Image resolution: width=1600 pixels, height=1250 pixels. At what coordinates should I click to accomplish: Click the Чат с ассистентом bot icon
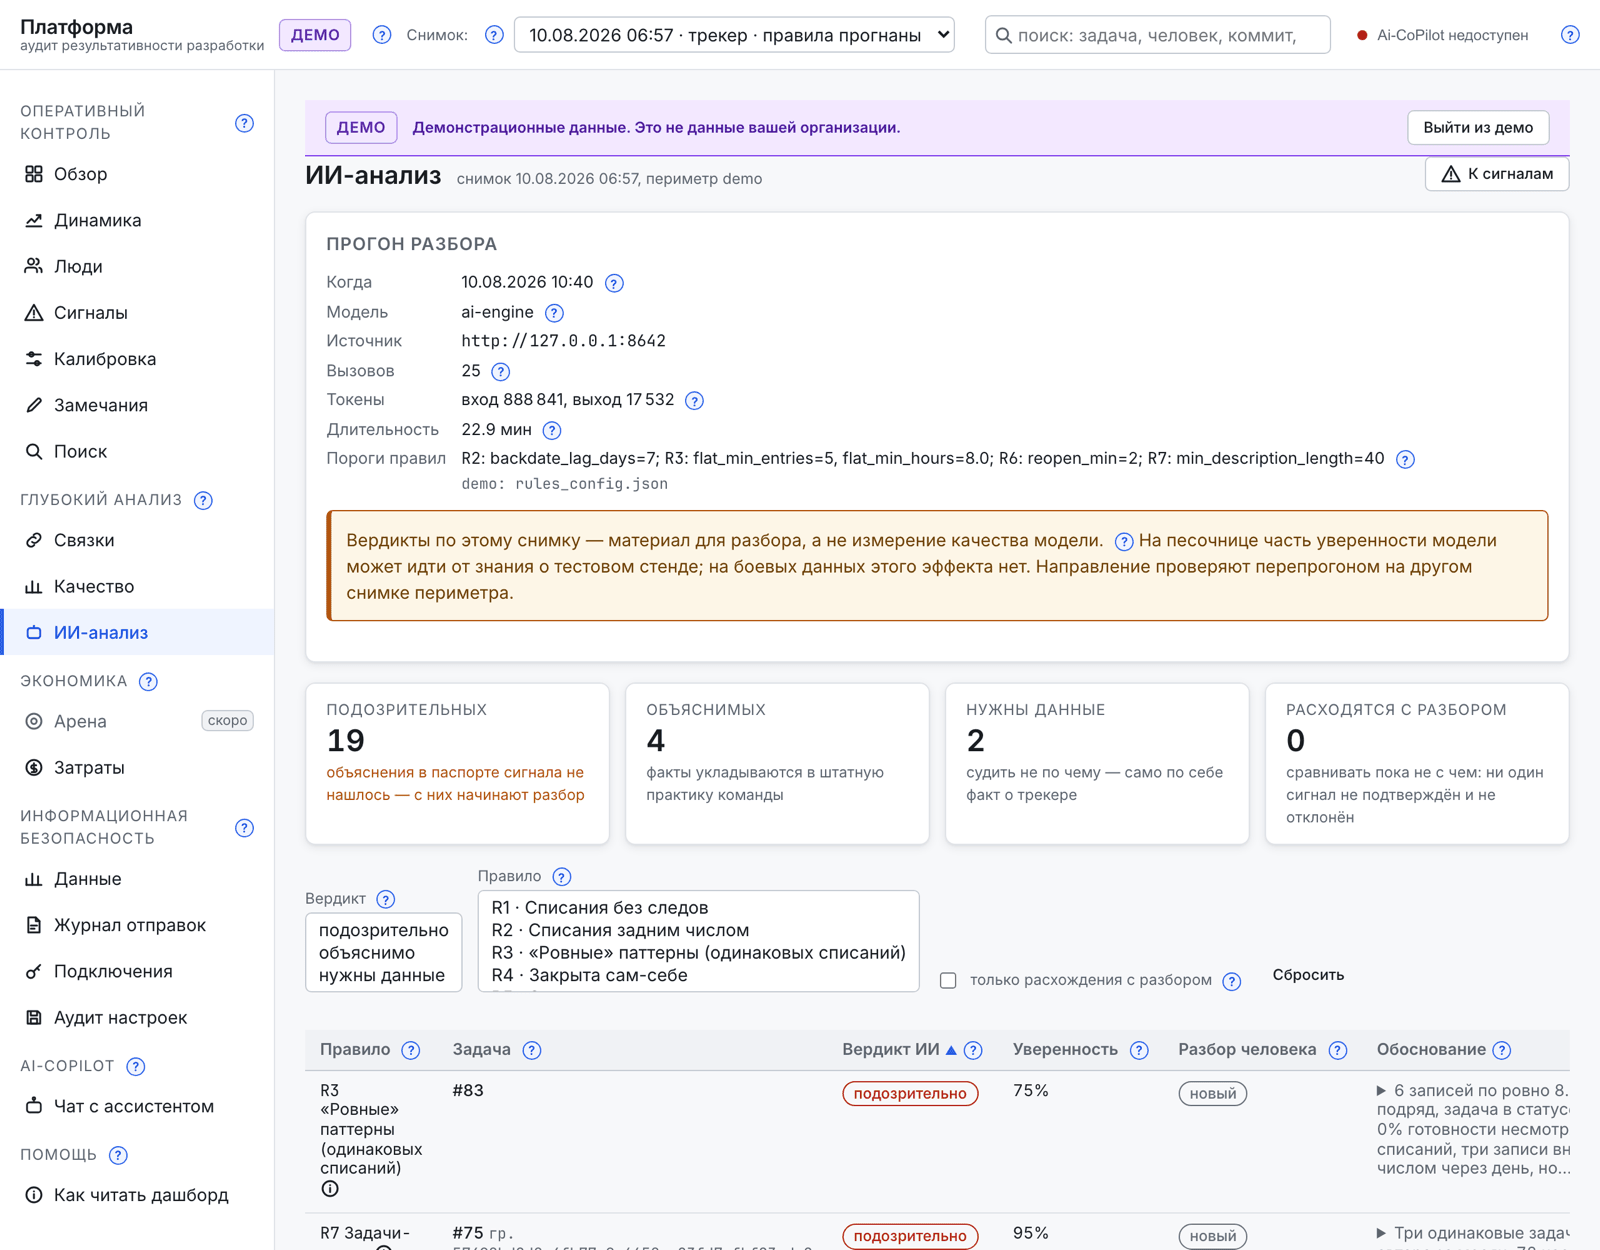pos(34,1106)
